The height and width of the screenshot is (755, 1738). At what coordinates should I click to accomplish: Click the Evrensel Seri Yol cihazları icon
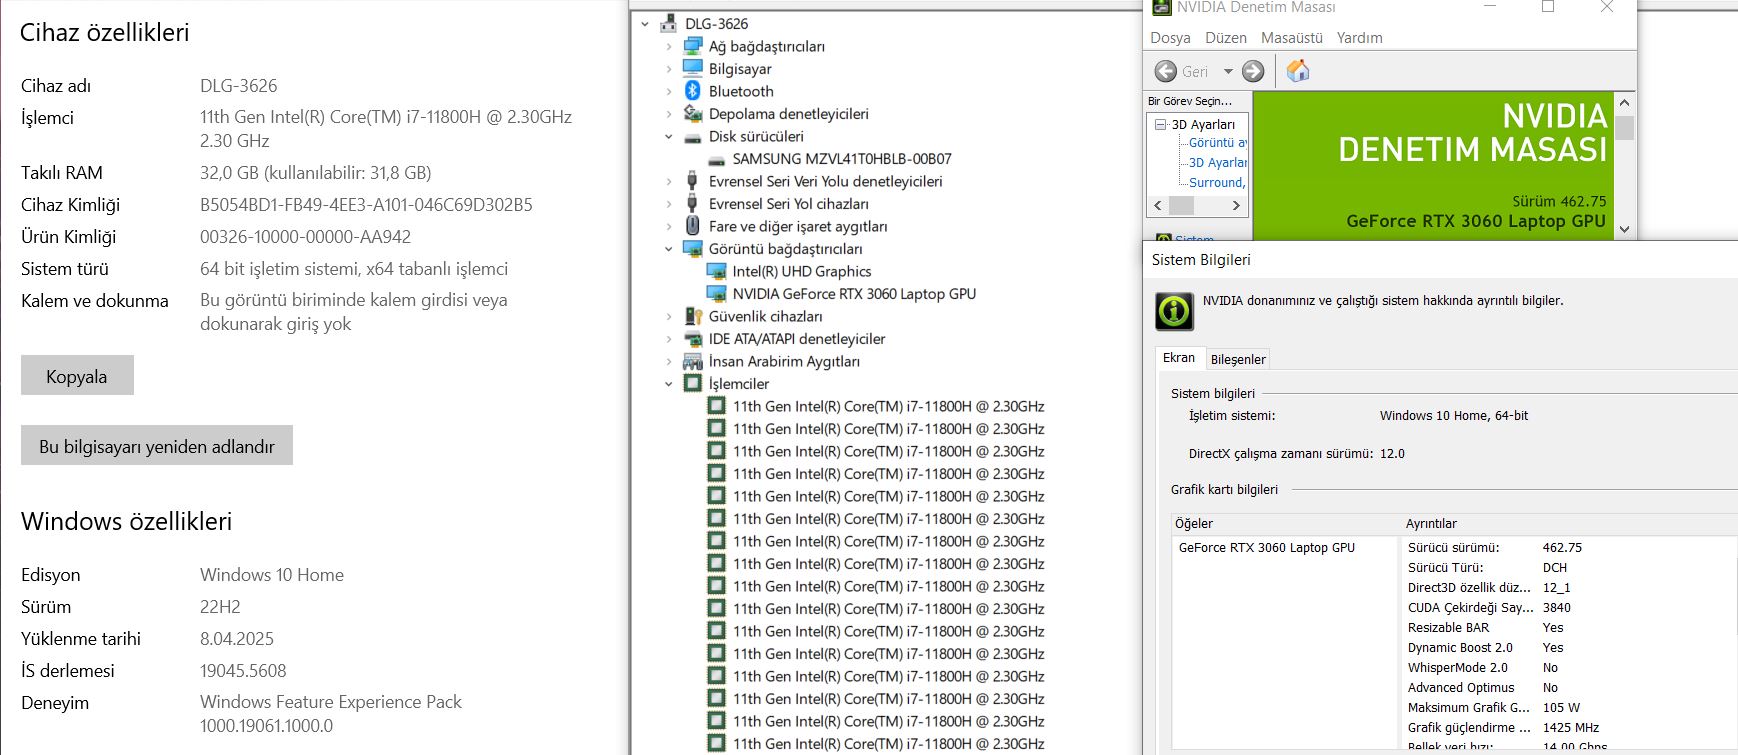[693, 203]
